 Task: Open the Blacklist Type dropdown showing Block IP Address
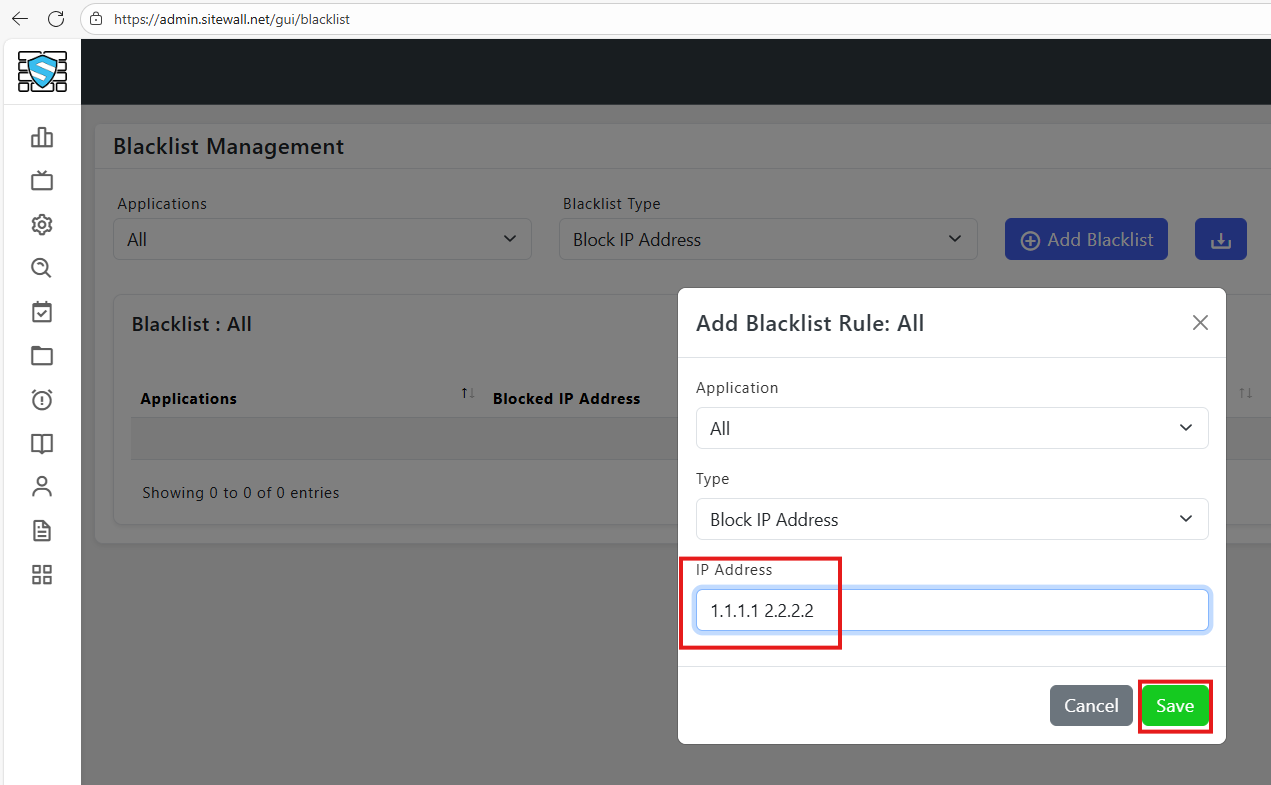[x=767, y=239]
